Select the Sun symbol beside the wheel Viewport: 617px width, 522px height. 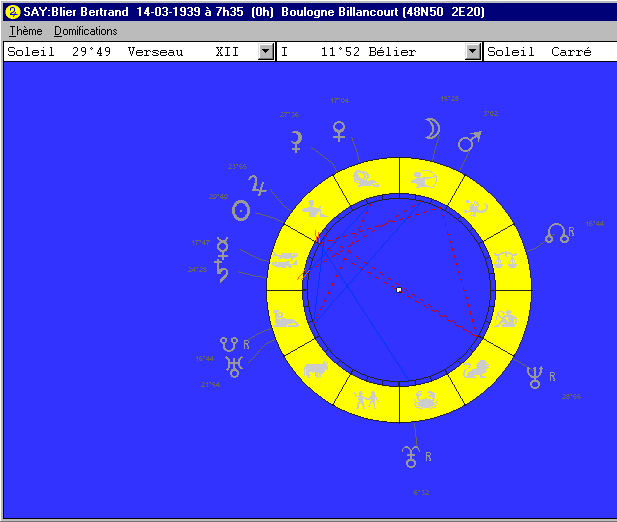[x=241, y=210]
